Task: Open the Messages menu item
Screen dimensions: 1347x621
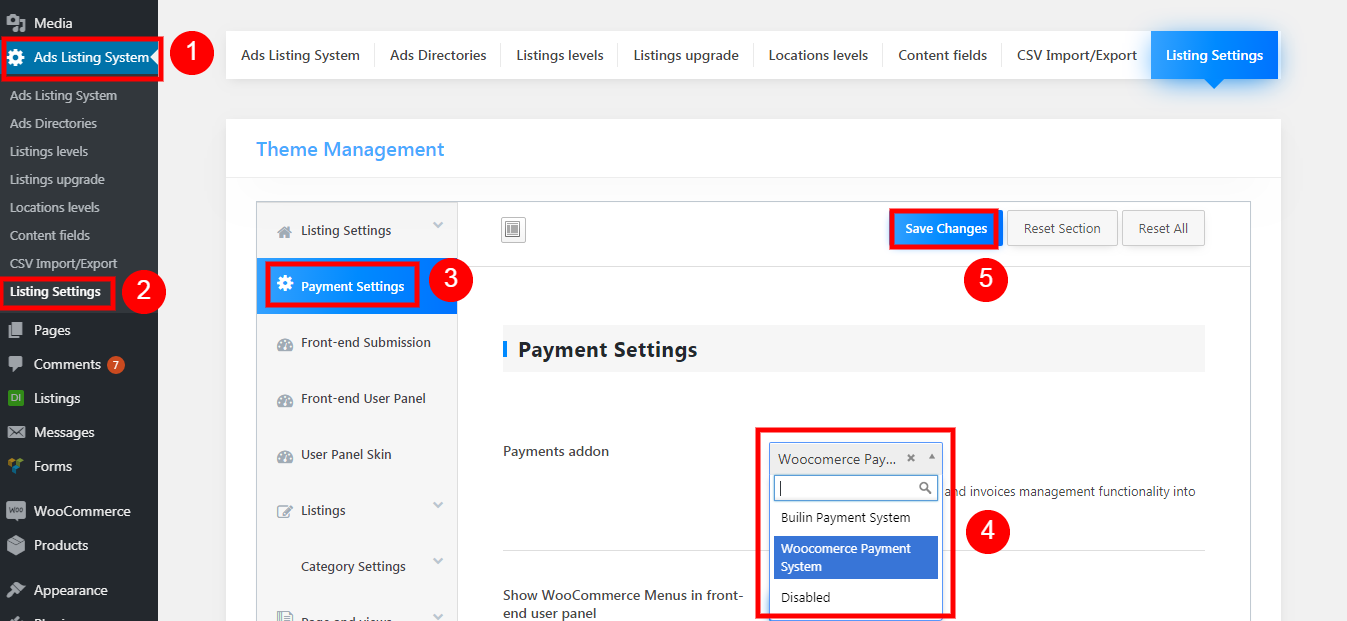Action: pos(79,432)
